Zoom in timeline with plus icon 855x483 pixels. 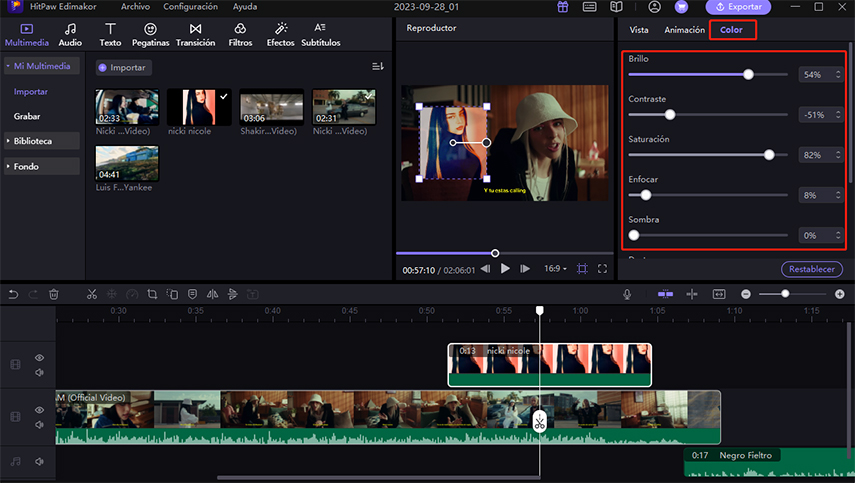click(840, 294)
